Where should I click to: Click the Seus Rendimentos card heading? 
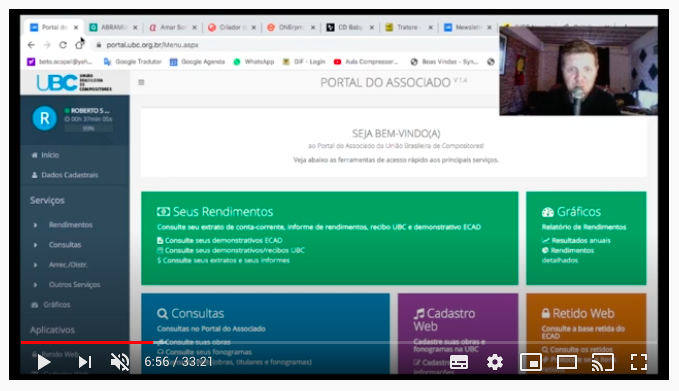click(x=223, y=212)
